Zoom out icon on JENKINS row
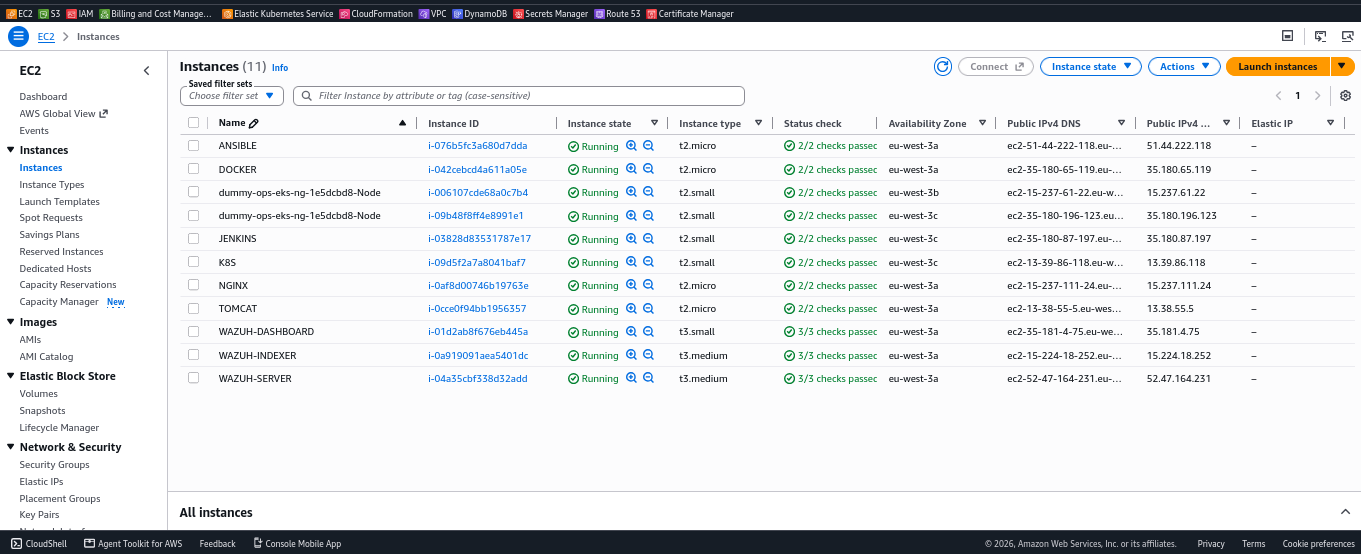 [x=648, y=239]
